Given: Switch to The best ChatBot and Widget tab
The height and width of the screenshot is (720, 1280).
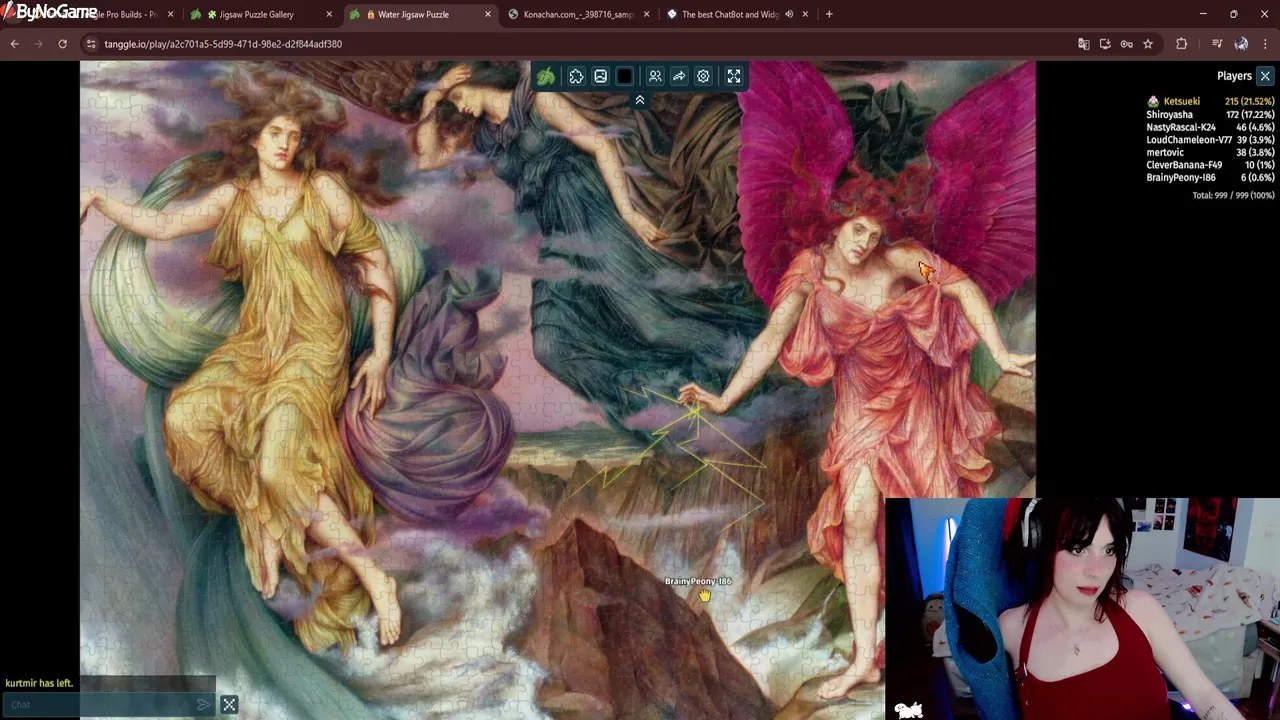Looking at the screenshot, I should point(729,14).
